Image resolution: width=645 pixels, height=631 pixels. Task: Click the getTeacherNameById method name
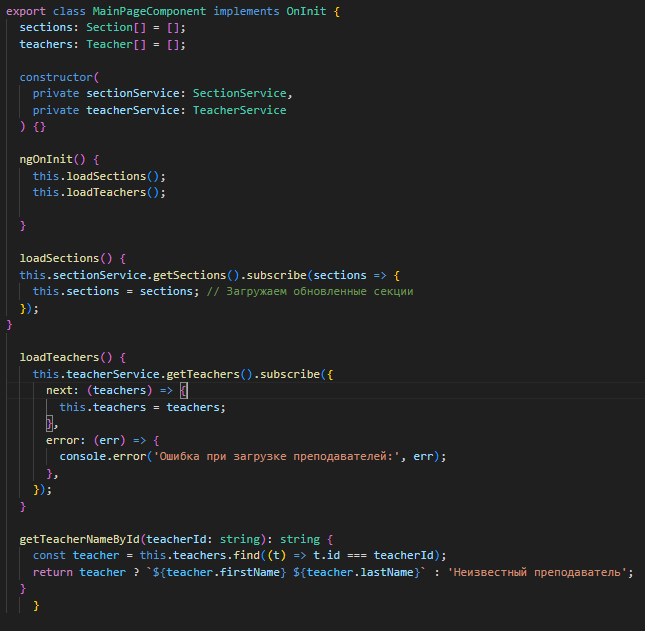(x=79, y=539)
